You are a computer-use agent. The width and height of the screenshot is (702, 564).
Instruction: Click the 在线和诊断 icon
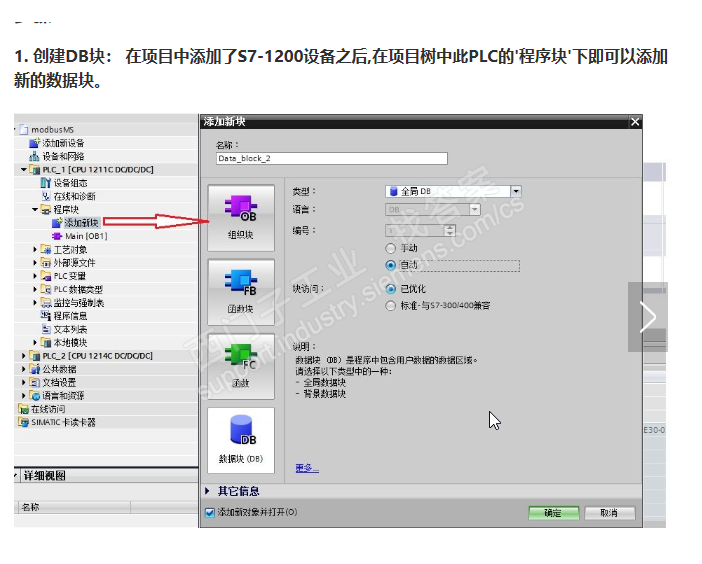pos(46,196)
